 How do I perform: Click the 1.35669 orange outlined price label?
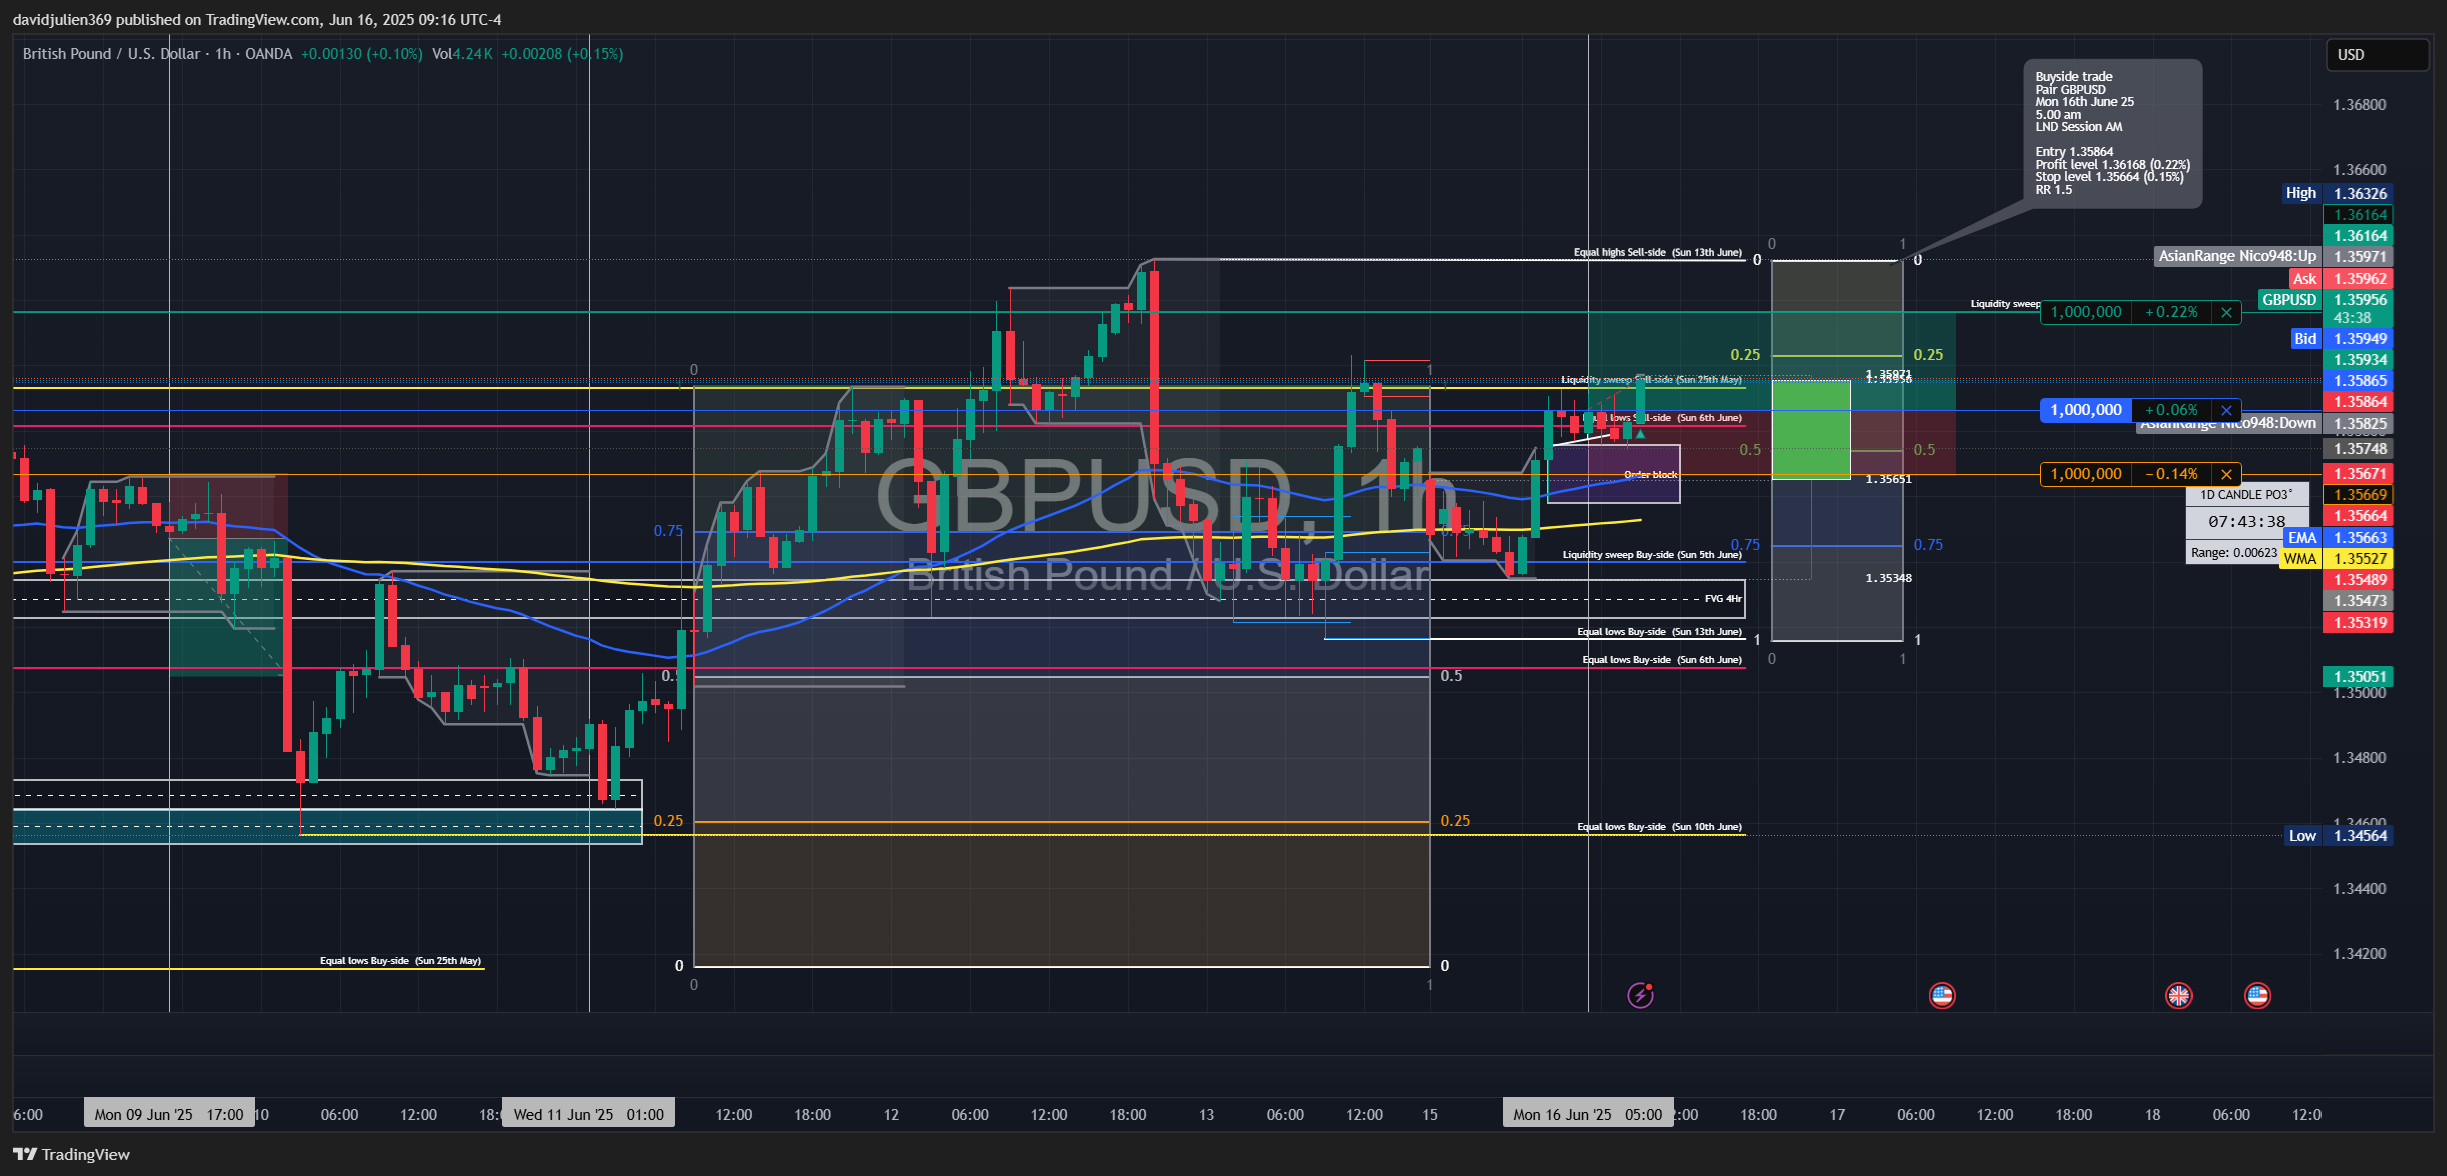(x=2358, y=495)
